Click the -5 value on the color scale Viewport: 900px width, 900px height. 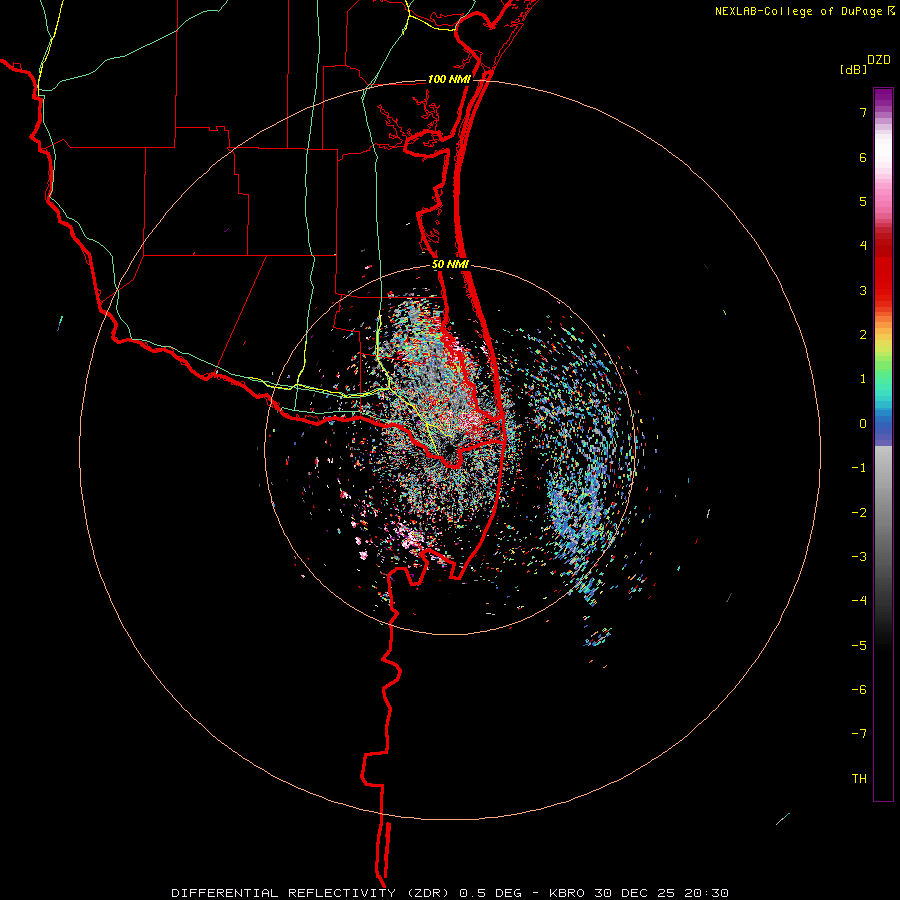(859, 645)
